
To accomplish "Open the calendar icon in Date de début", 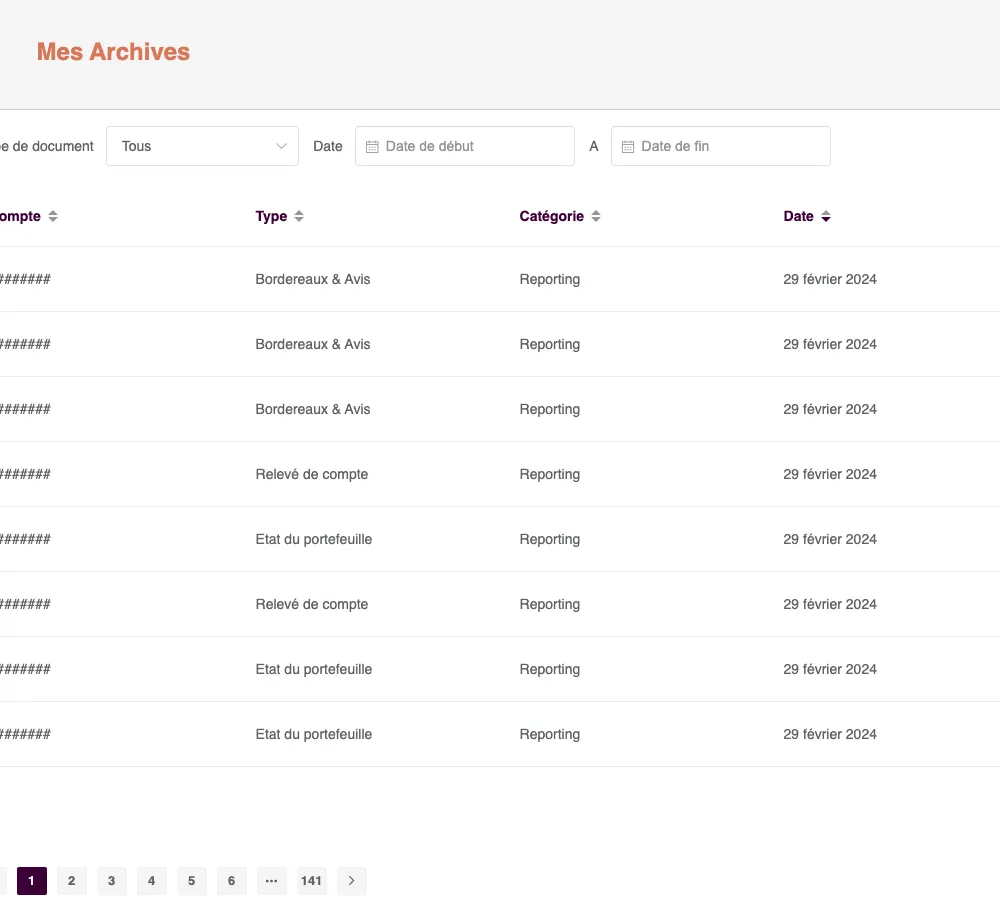I will click(372, 146).
